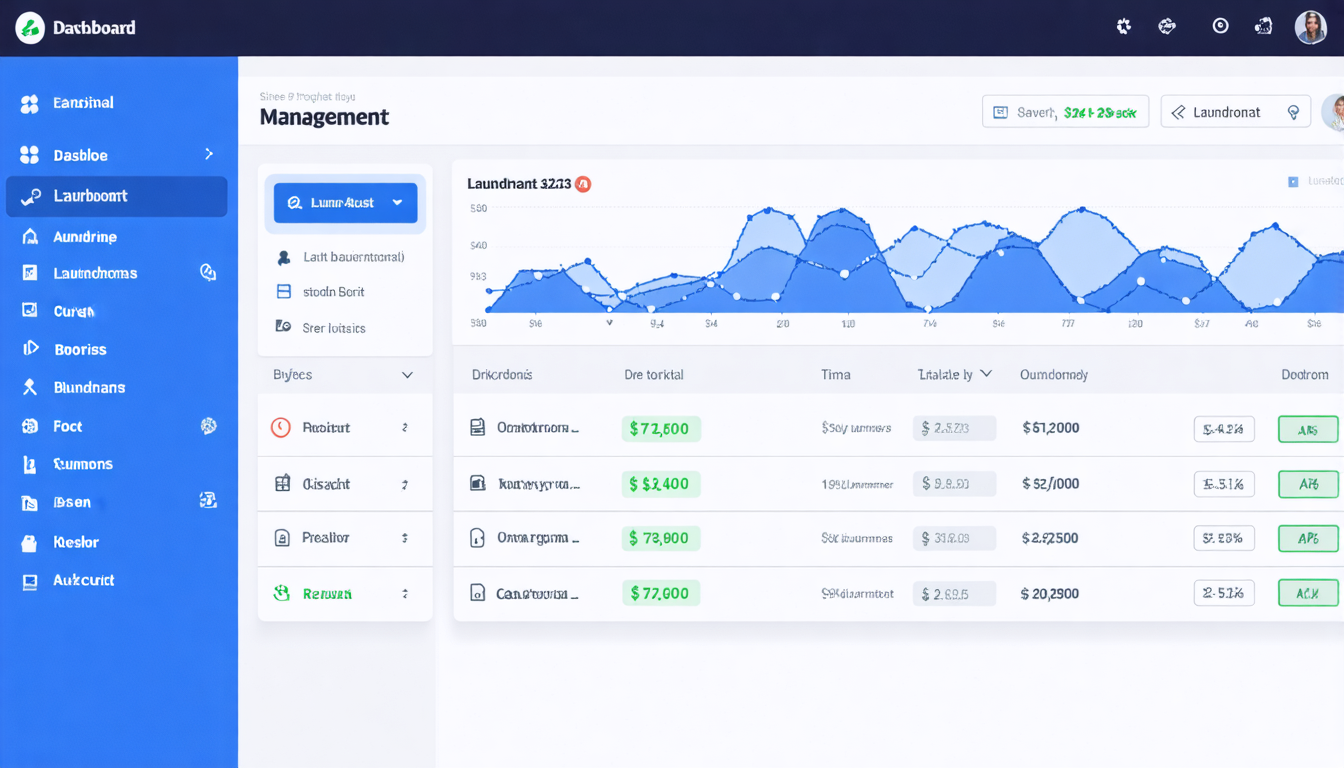Click the Dasbloe grid icon in sidebar
Image resolution: width=1344 pixels, height=768 pixels.
click(30, 155)
